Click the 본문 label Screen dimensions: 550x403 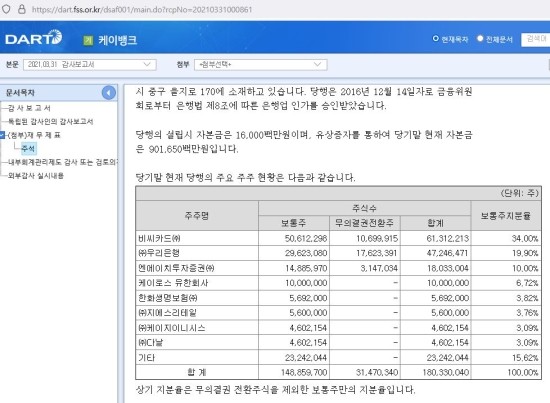pyautogui.click(x=12, y=65)
